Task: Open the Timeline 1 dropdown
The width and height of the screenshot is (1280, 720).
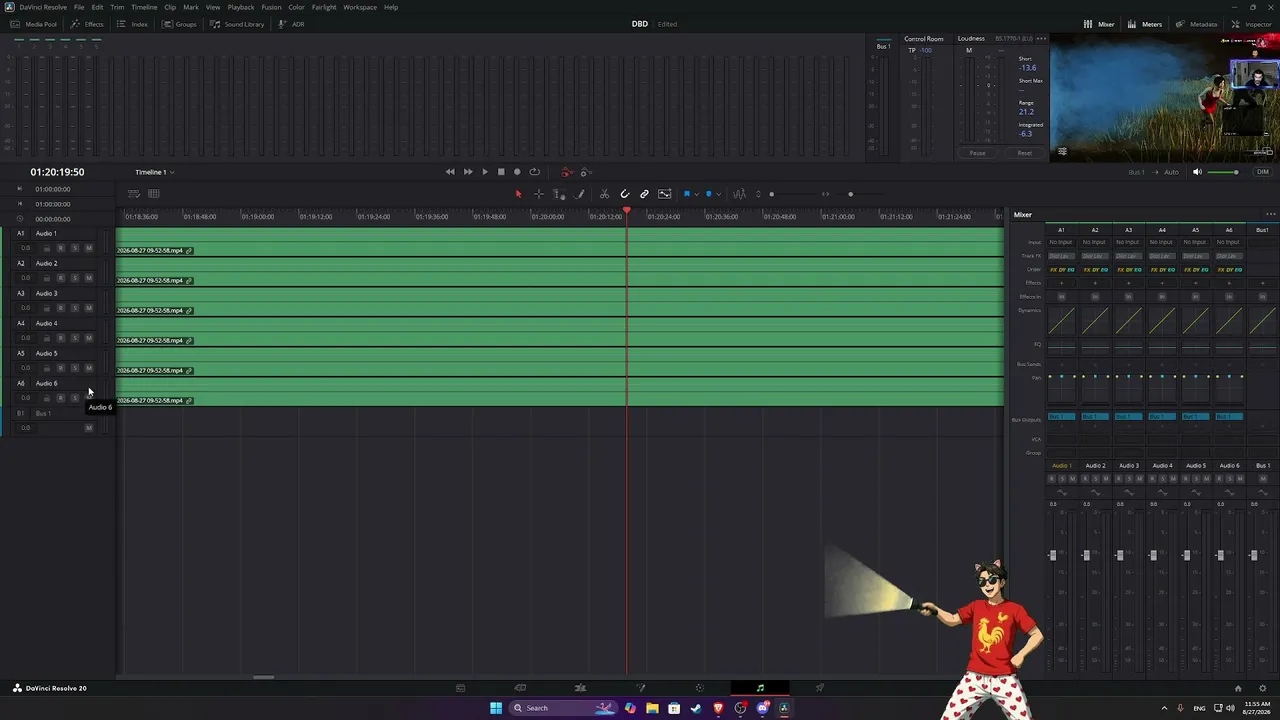Action: [x=155, y=172]
